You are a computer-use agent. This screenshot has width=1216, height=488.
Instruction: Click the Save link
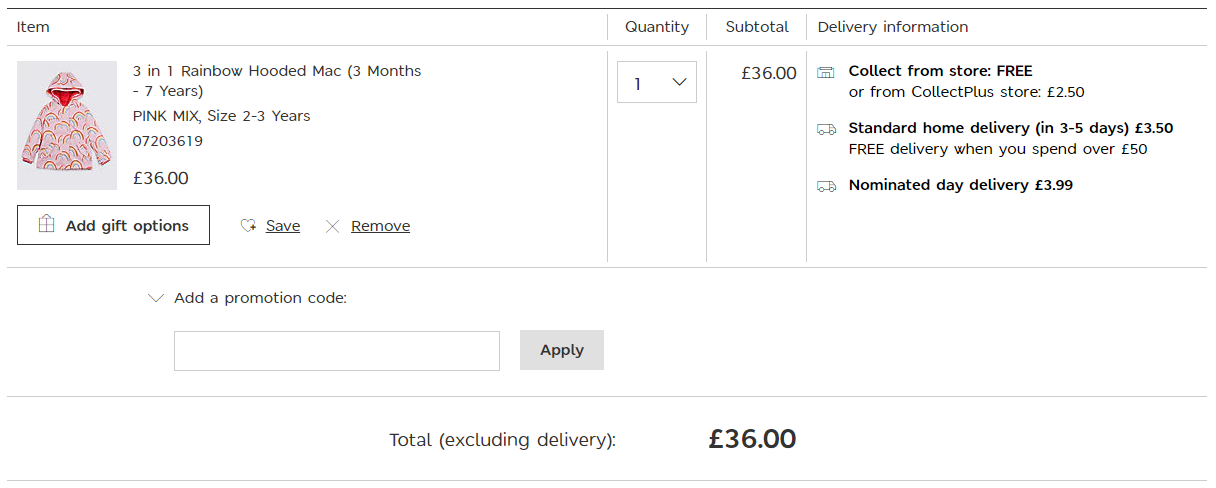tap(283, 226)
